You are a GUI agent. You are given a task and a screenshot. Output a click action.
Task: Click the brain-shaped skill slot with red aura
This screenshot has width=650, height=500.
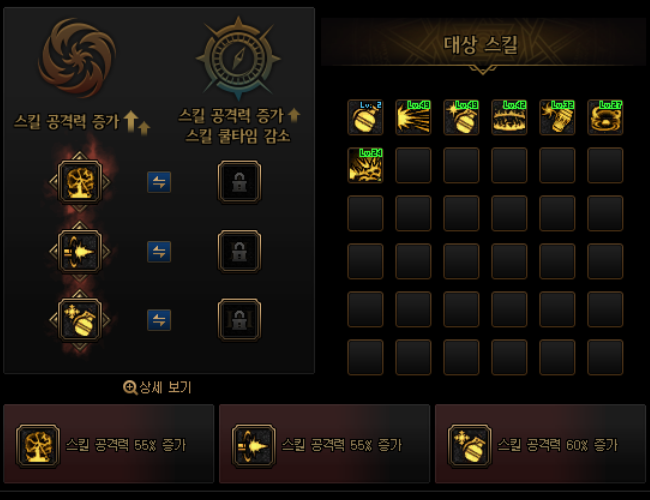(x=80, y=182)
